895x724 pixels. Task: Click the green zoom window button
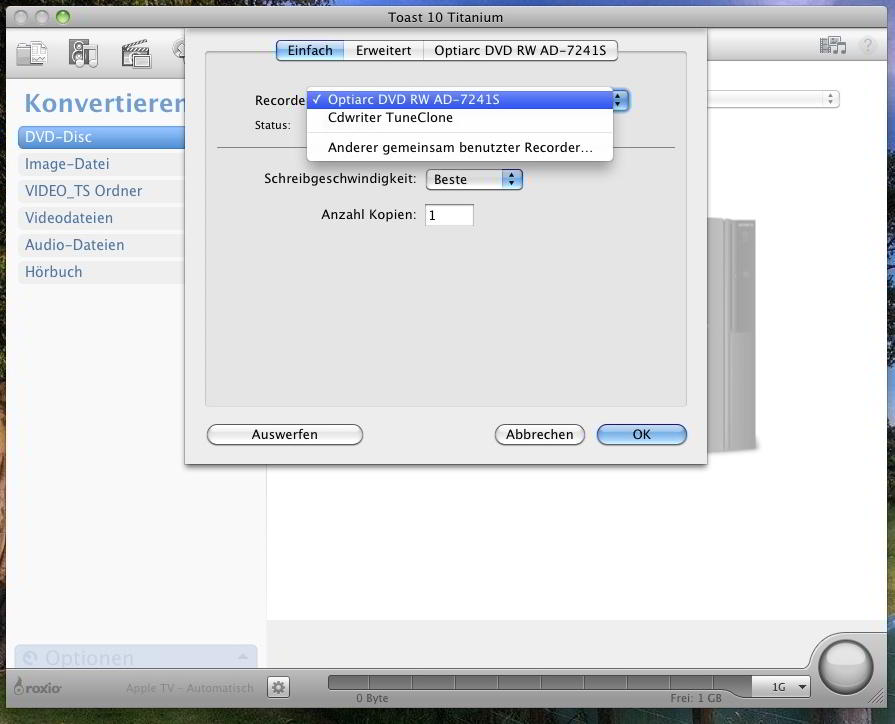(63, 17)
